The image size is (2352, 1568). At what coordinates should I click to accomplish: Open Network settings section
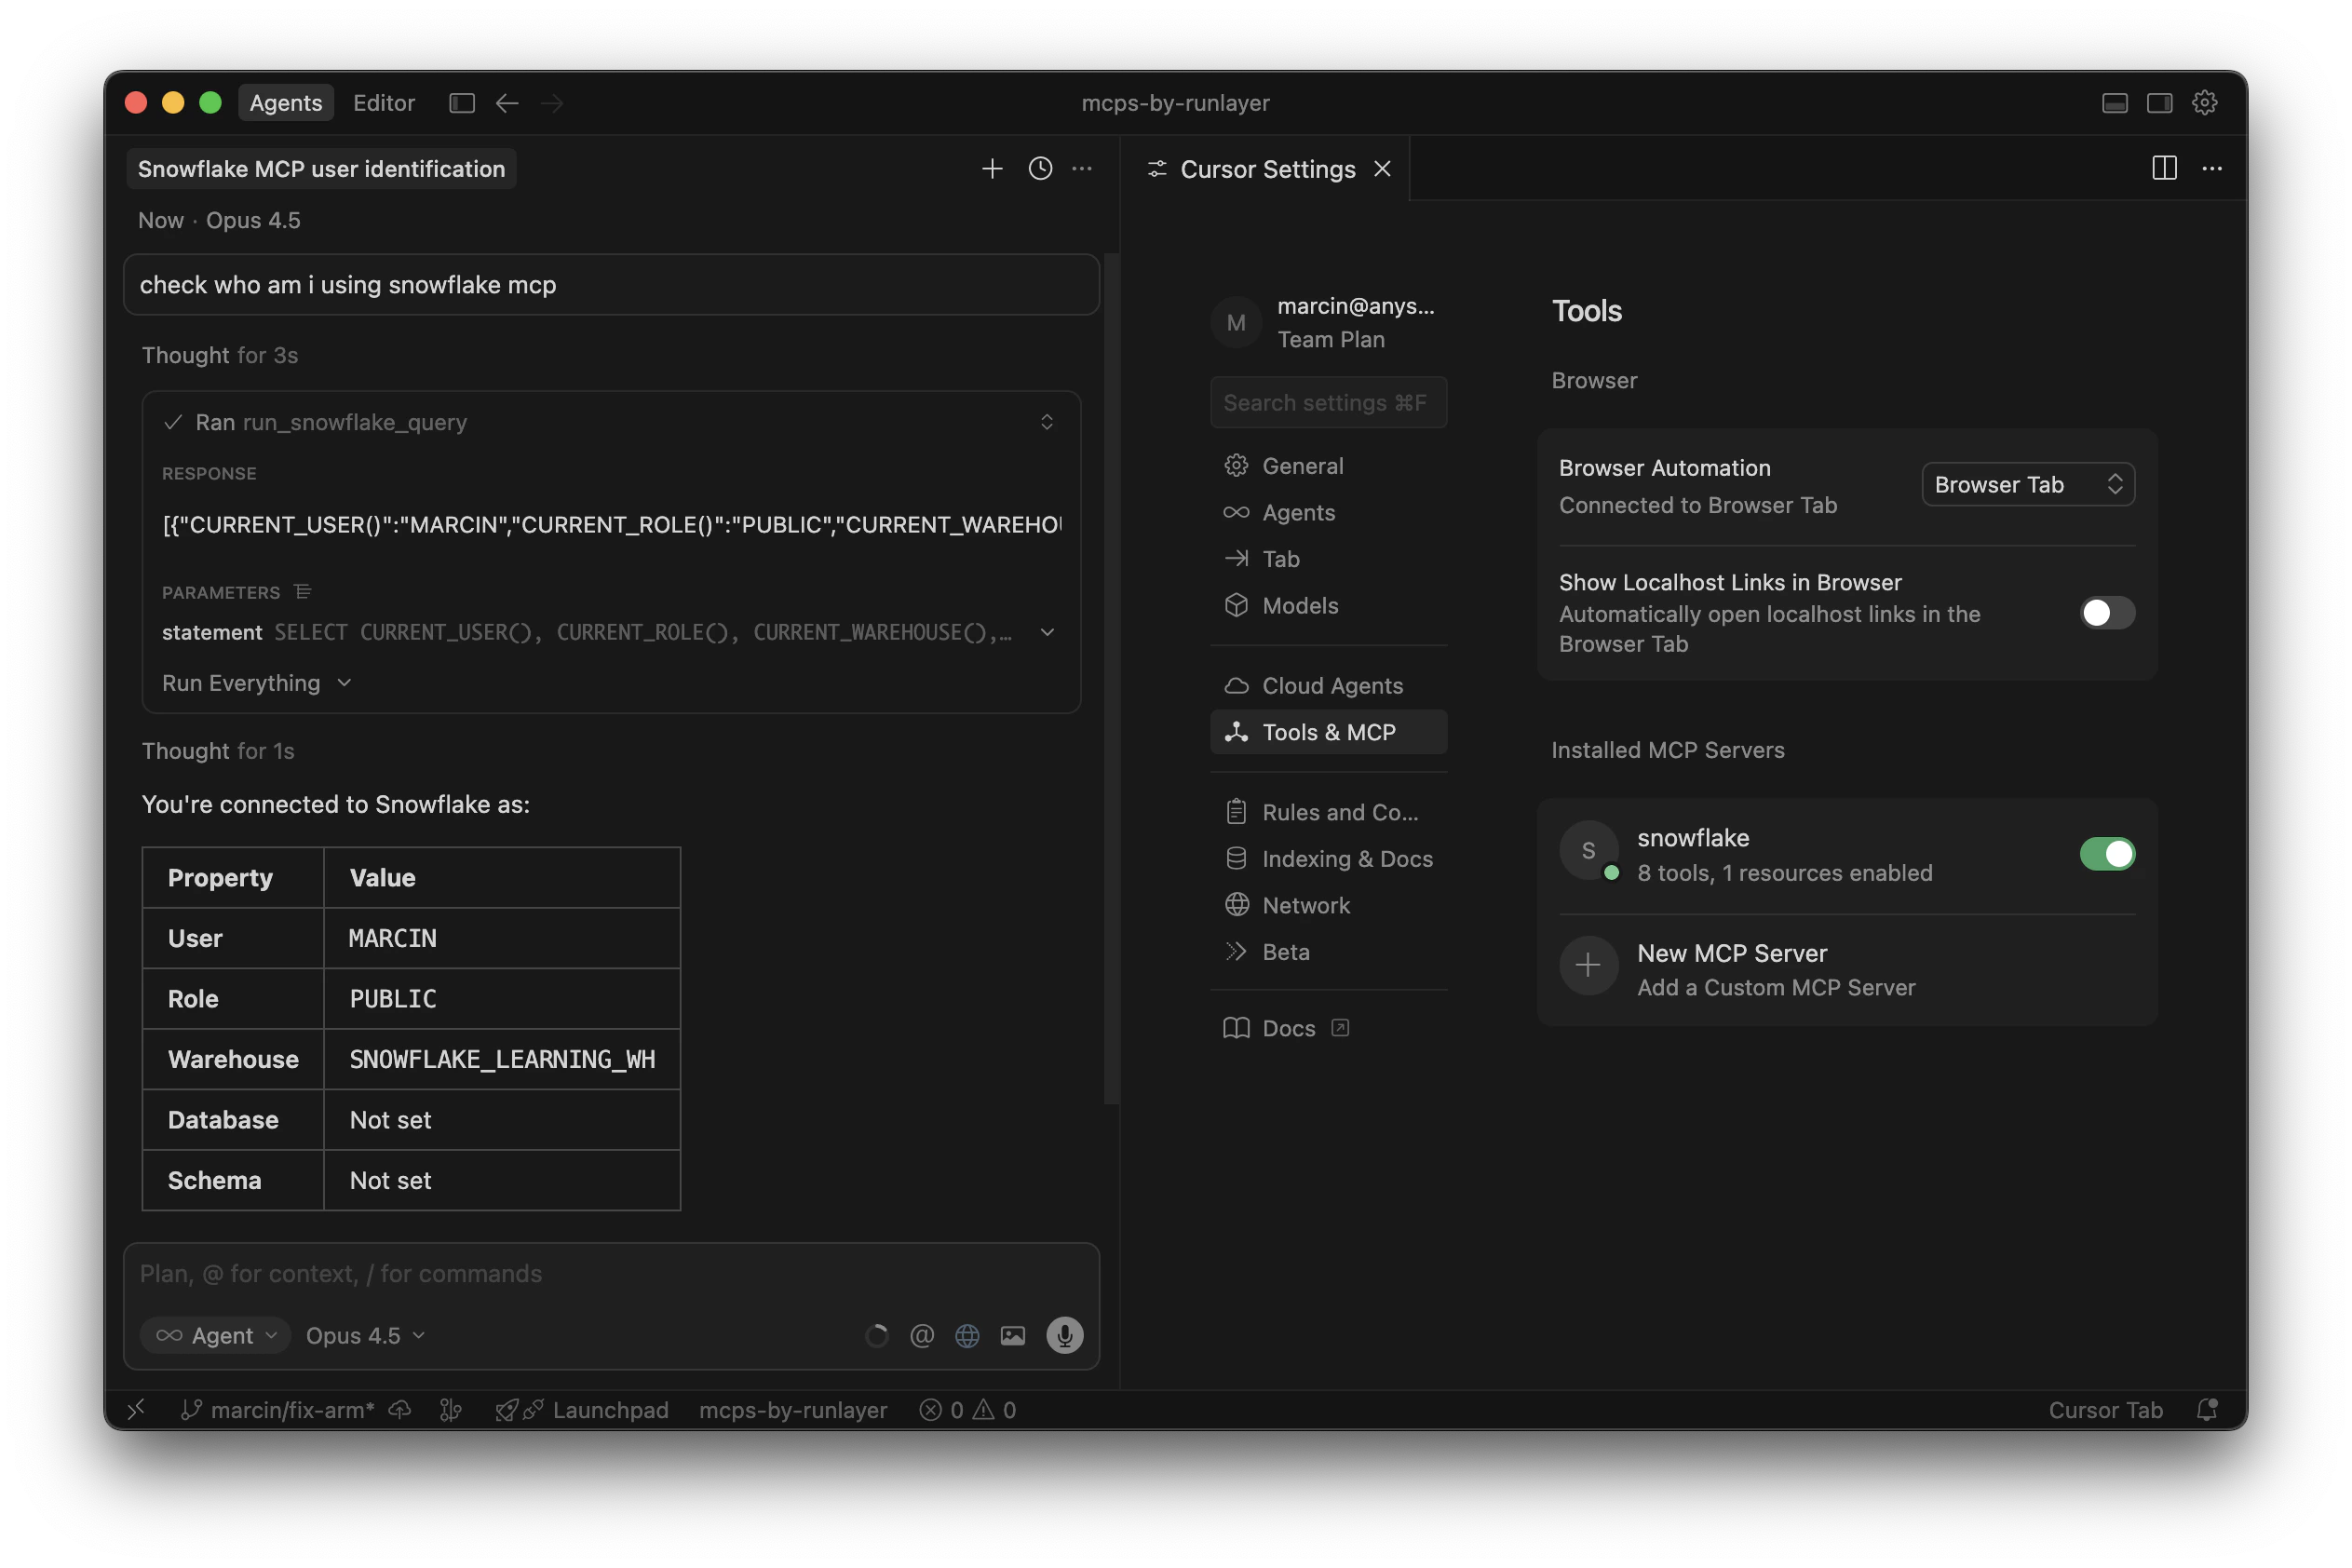1328,905
